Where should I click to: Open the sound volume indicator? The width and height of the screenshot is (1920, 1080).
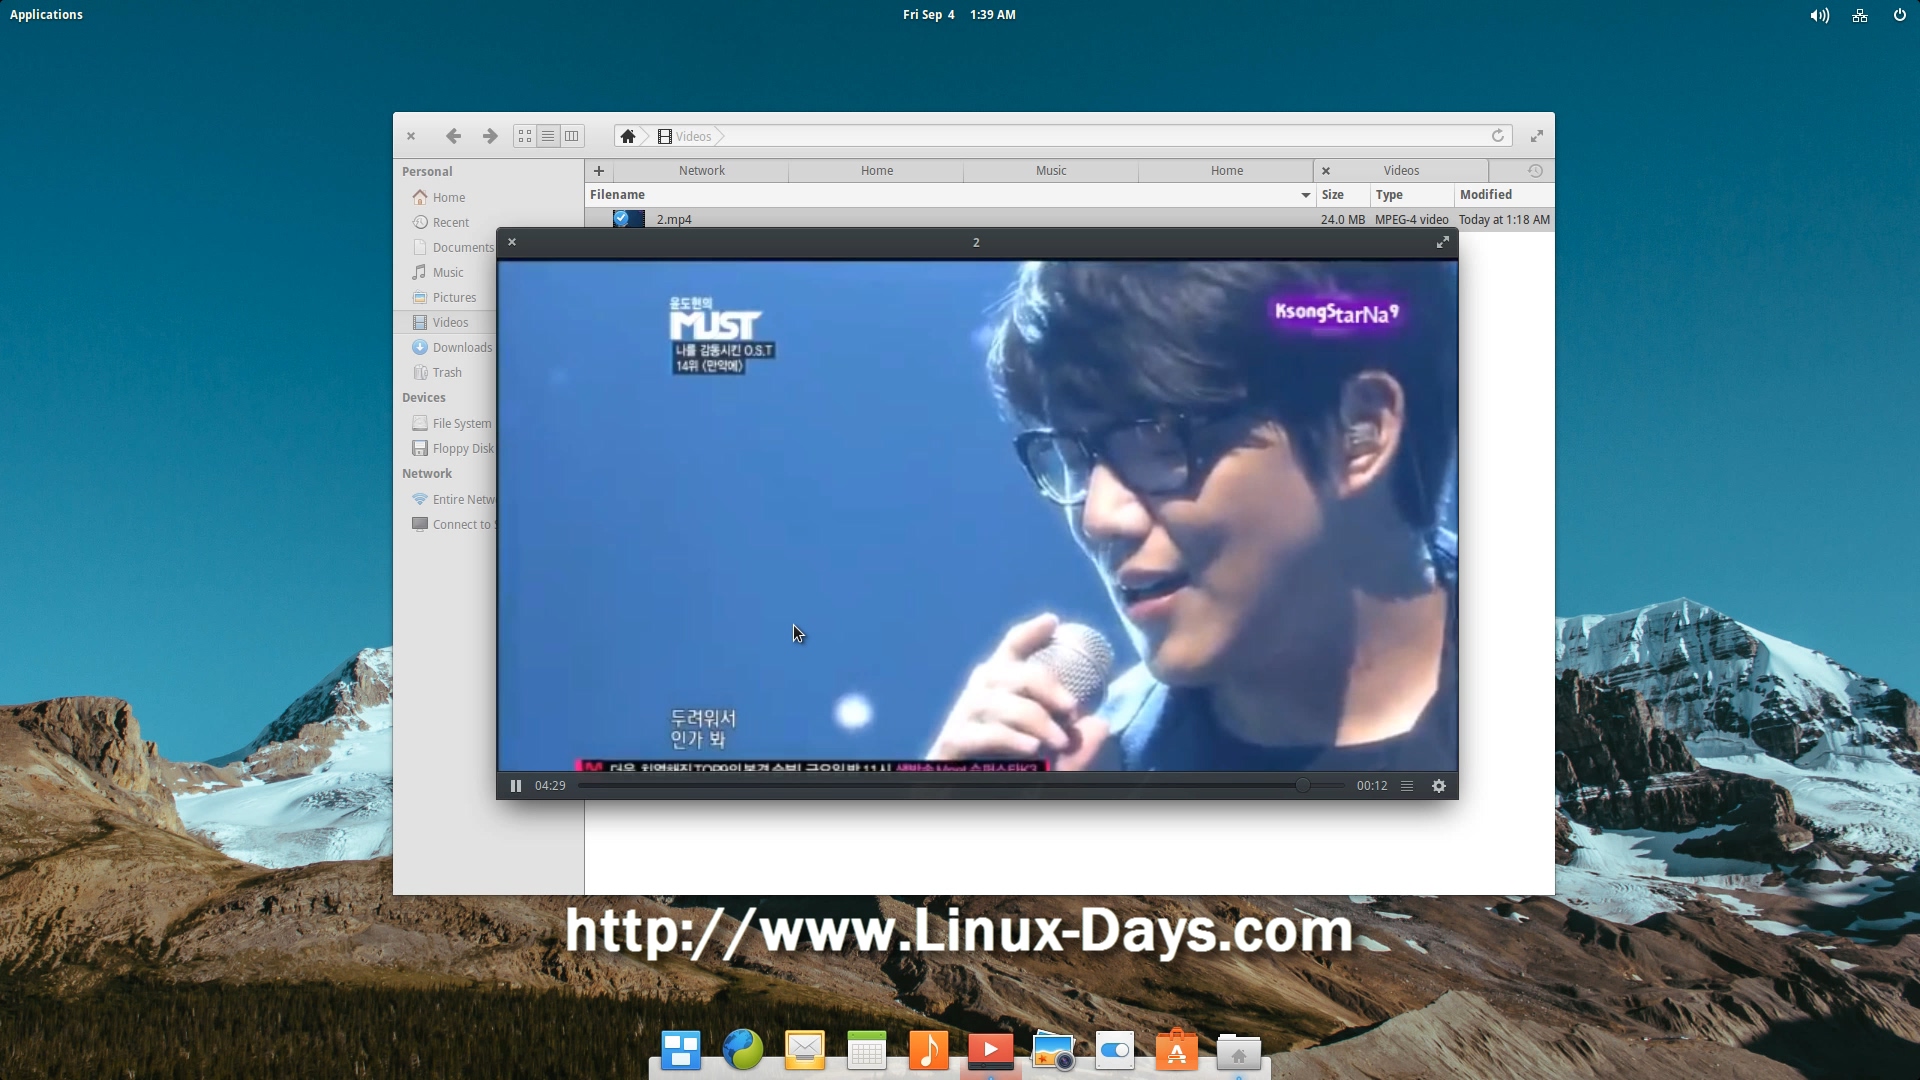tap(1820, 15)
